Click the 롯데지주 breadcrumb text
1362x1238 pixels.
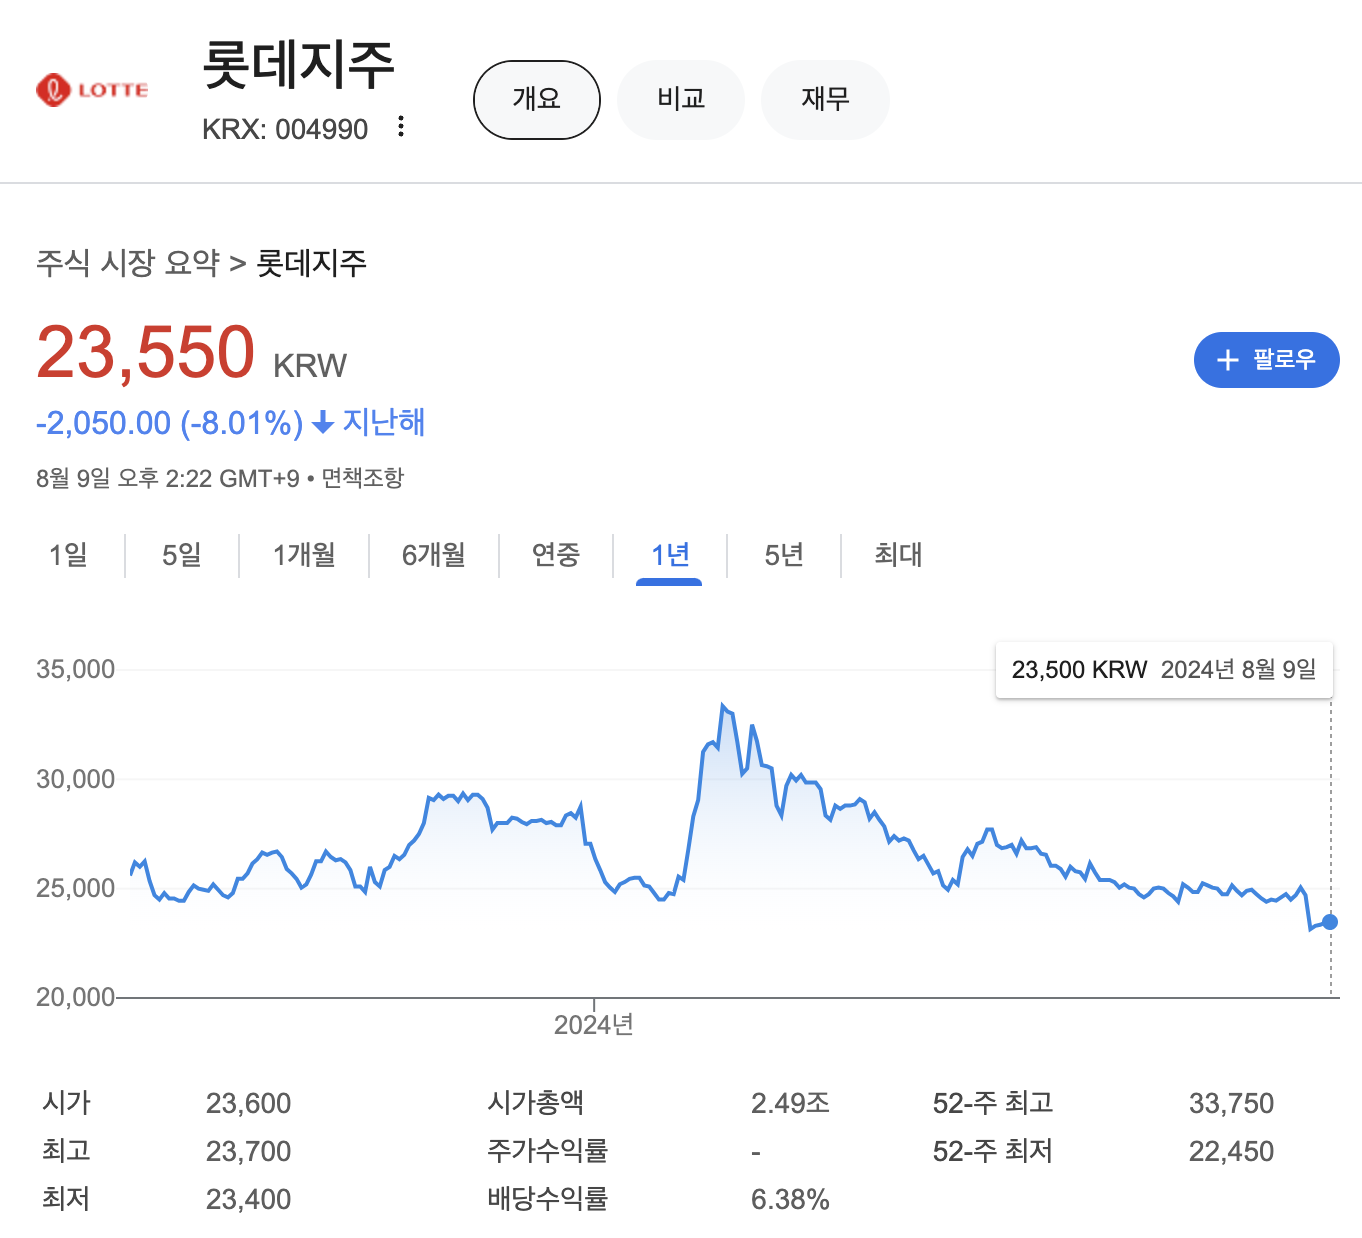pyautogui.click(x=312, y=263)
